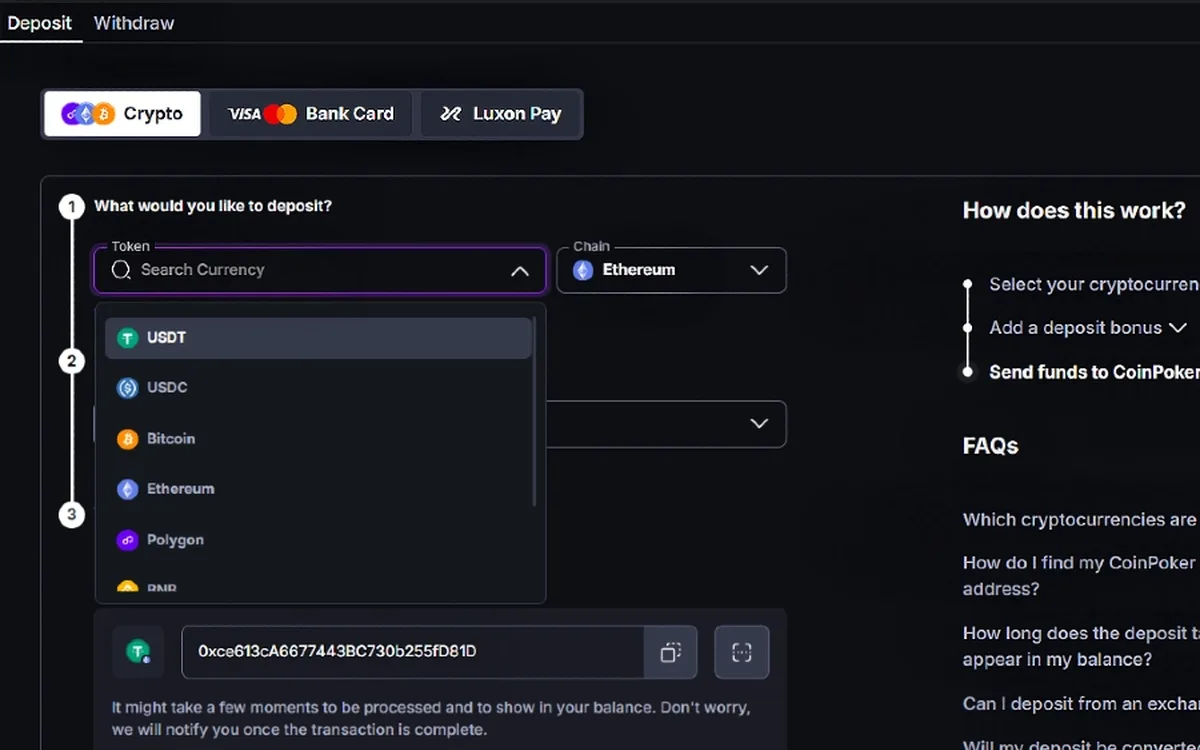
Task: Open the Chain dropdown showing Ethereum
Action: pyautogui.click(x=671, y=270)
